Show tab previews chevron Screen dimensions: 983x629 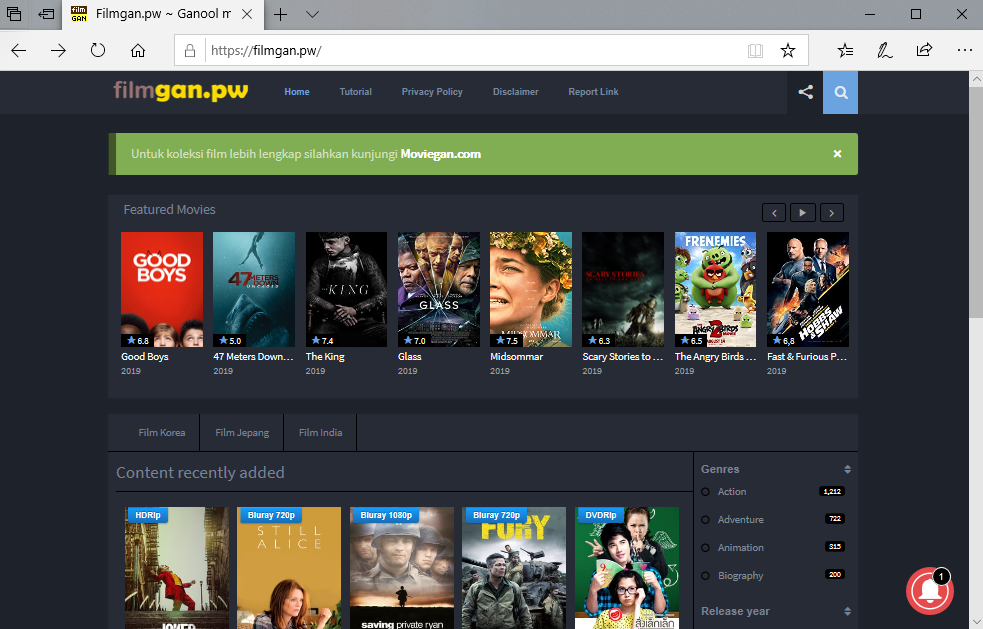tap(312, 14)
